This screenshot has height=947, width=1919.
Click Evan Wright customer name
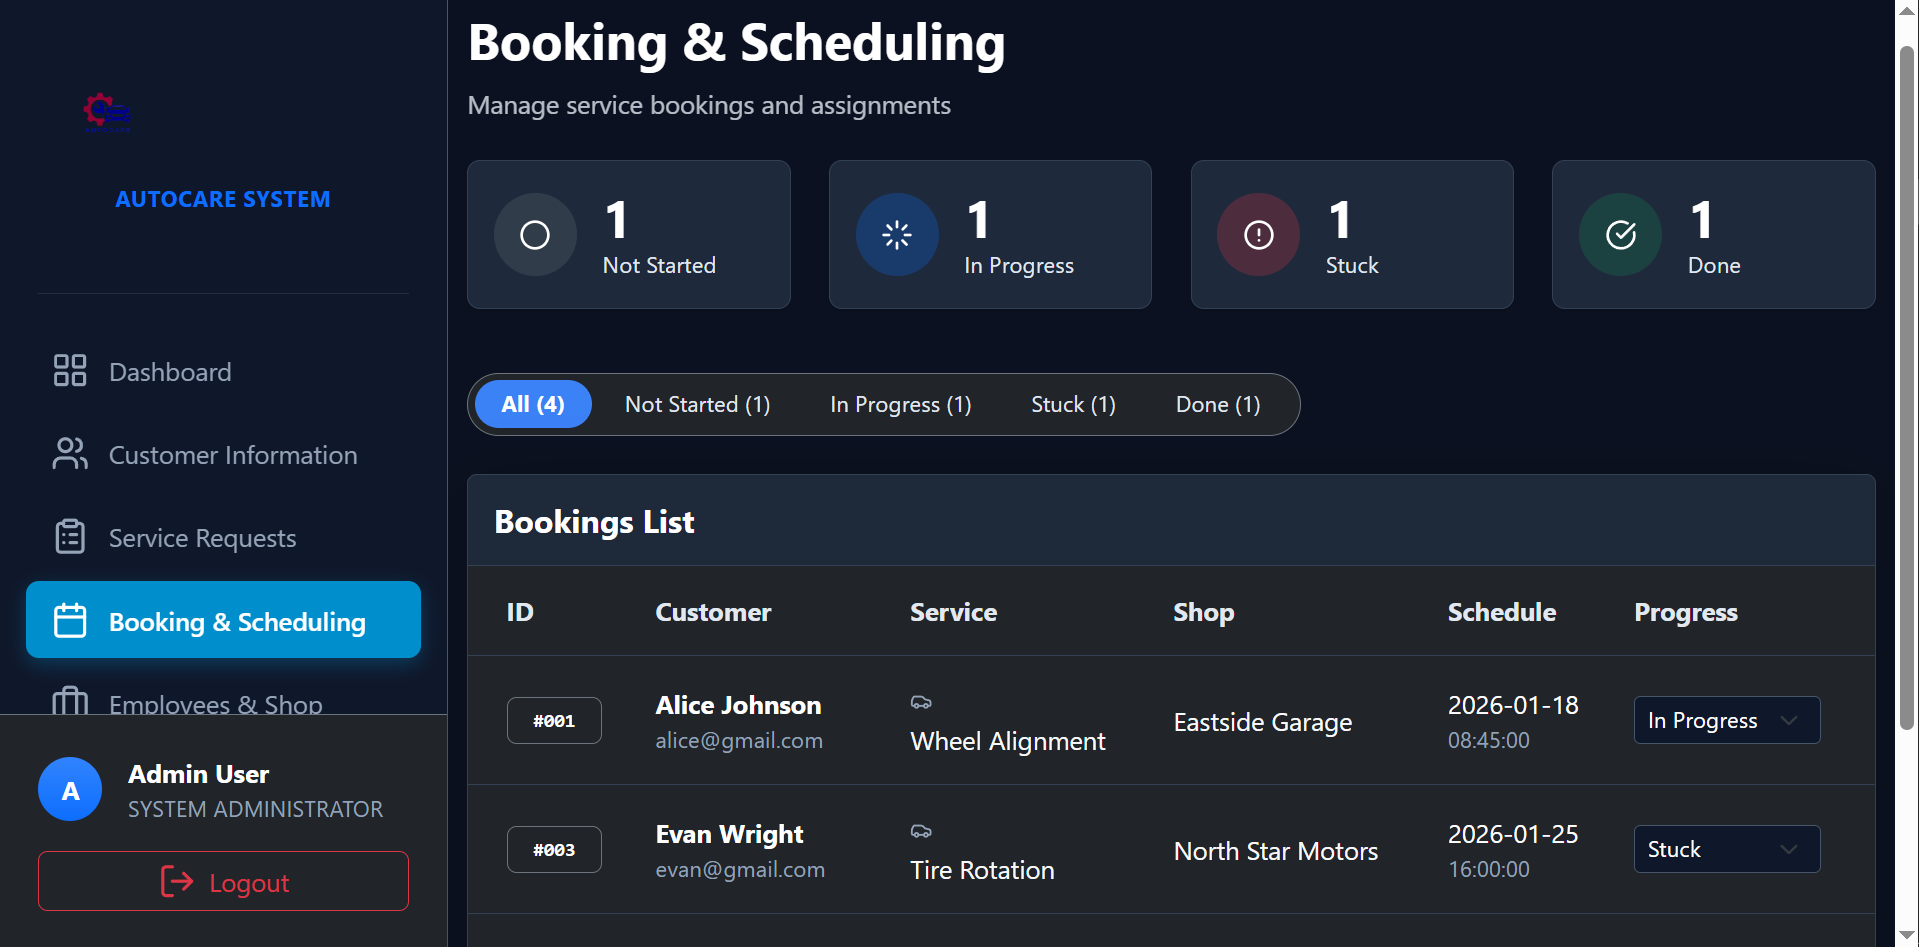(x=729, y=834)
